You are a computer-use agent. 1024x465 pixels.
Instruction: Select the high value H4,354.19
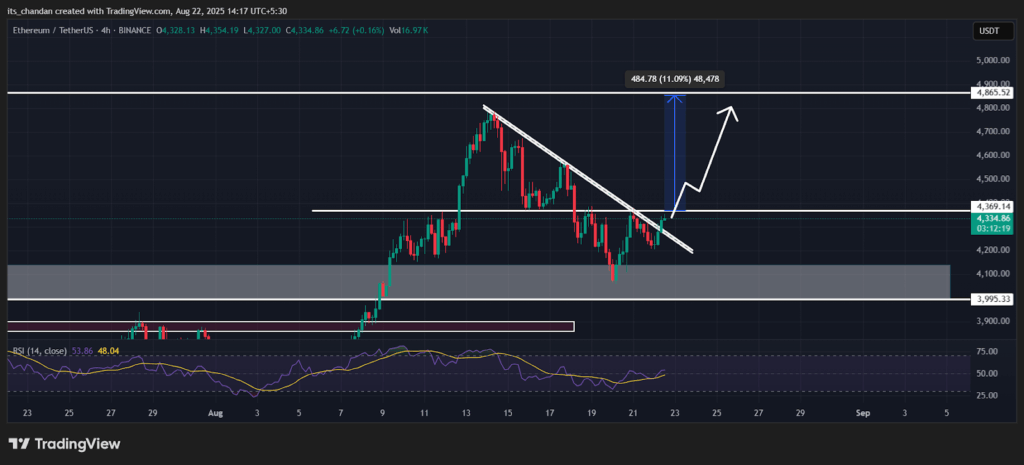(221, 31)
